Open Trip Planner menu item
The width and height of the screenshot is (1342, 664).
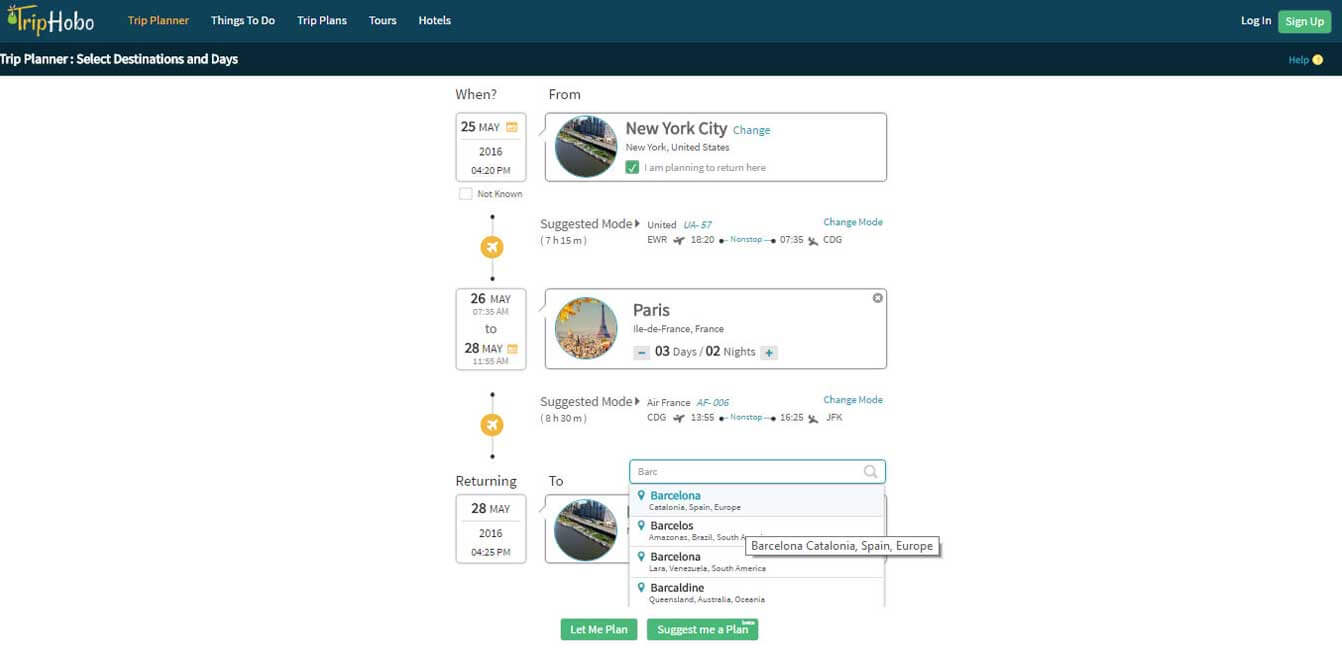158,20
